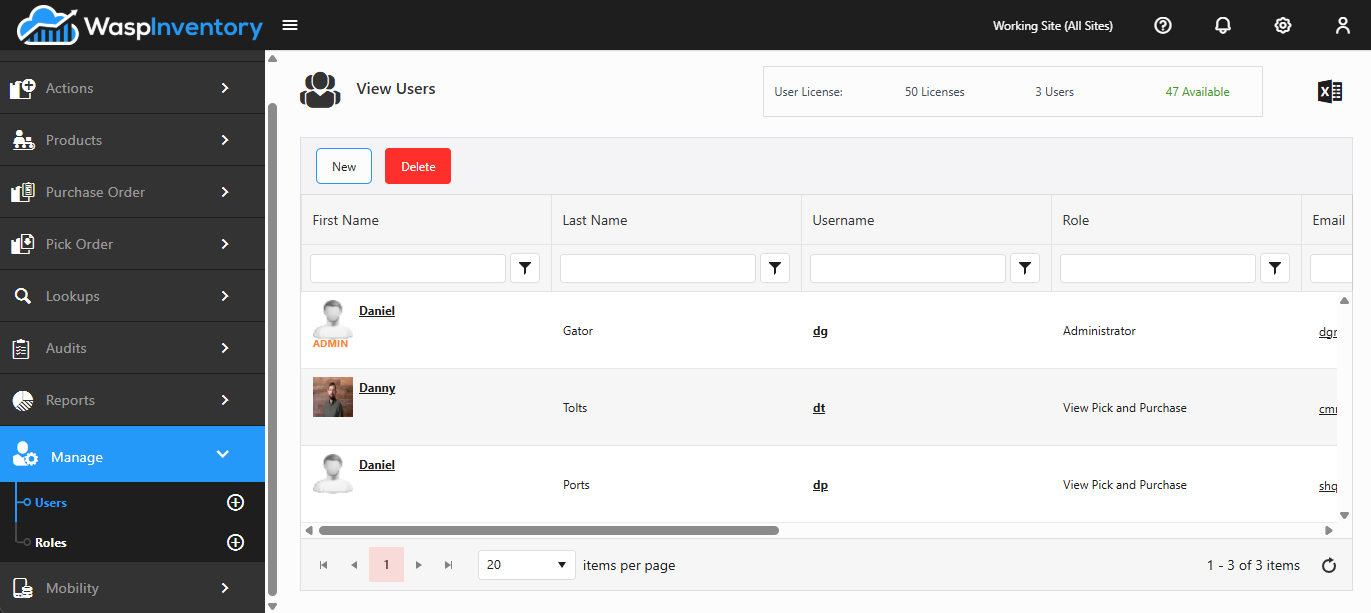Viewport: 1371px width, 613px height.
Task: Select Roles submenu item
Action: [51, 543]
